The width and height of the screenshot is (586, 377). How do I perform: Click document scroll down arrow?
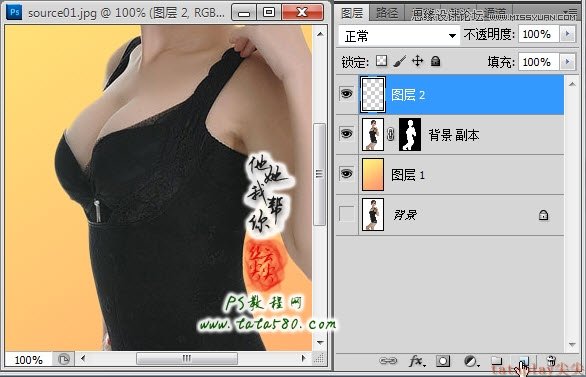tap(320, 342)
